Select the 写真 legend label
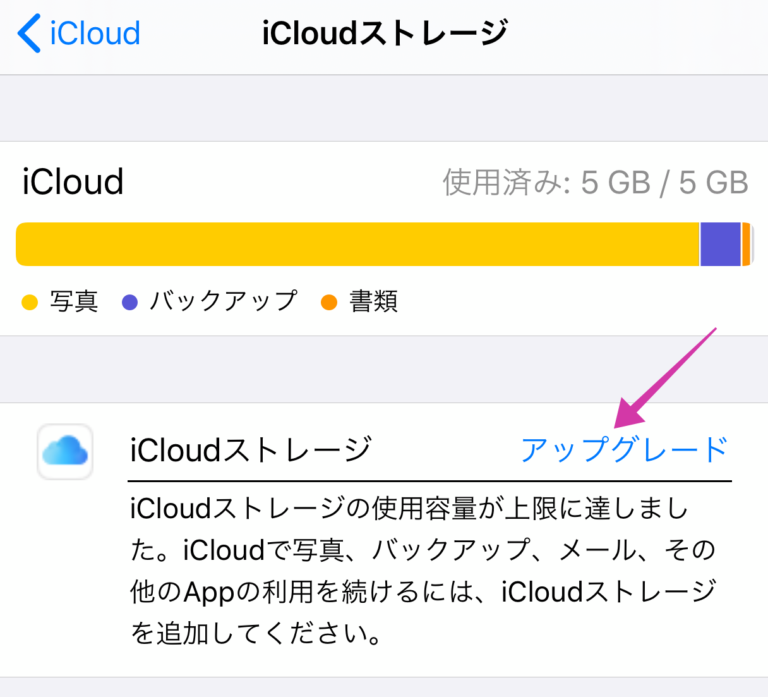Viewport: 768px width, 697px height. point(74,301)
